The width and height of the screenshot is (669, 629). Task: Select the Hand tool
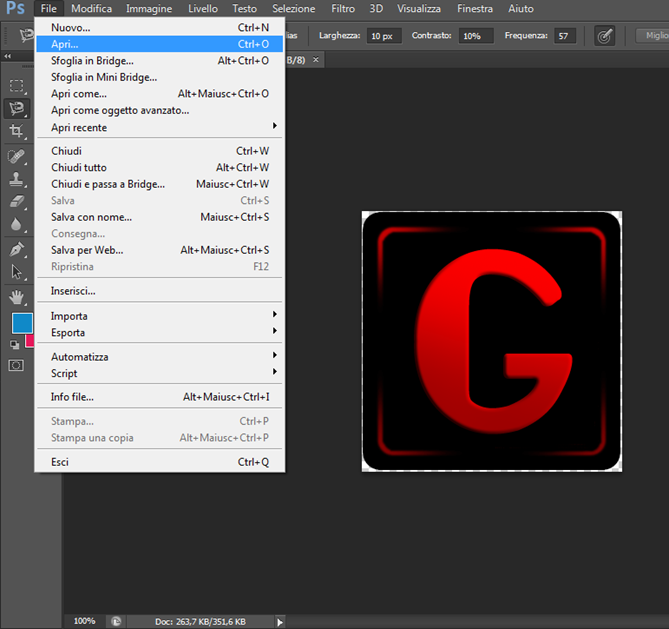17,297
